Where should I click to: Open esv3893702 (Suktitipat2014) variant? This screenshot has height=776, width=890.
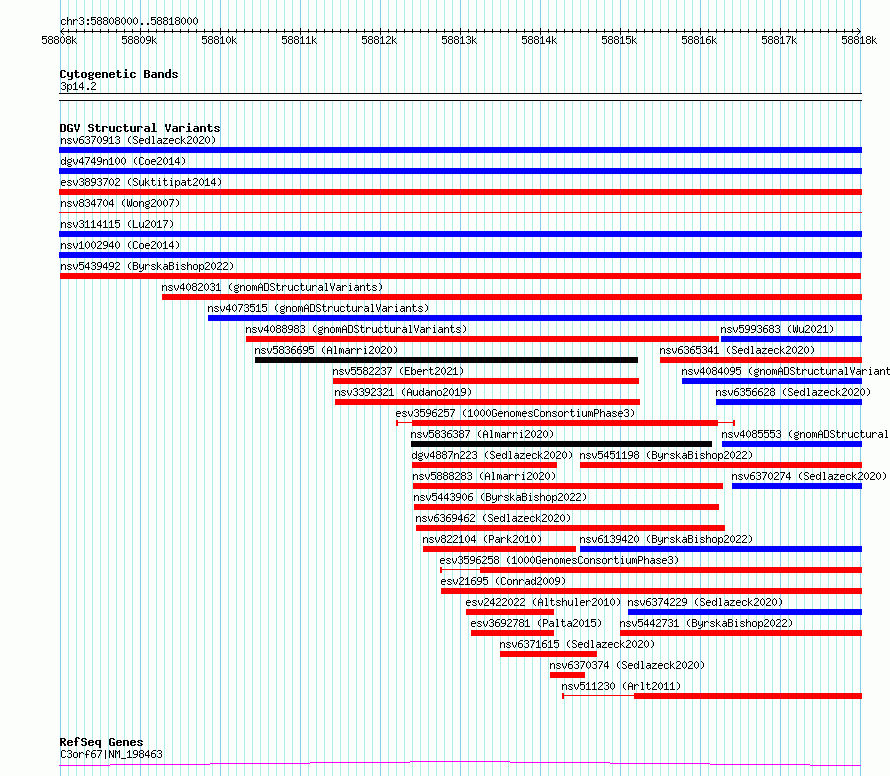click(x=141, y=182)
